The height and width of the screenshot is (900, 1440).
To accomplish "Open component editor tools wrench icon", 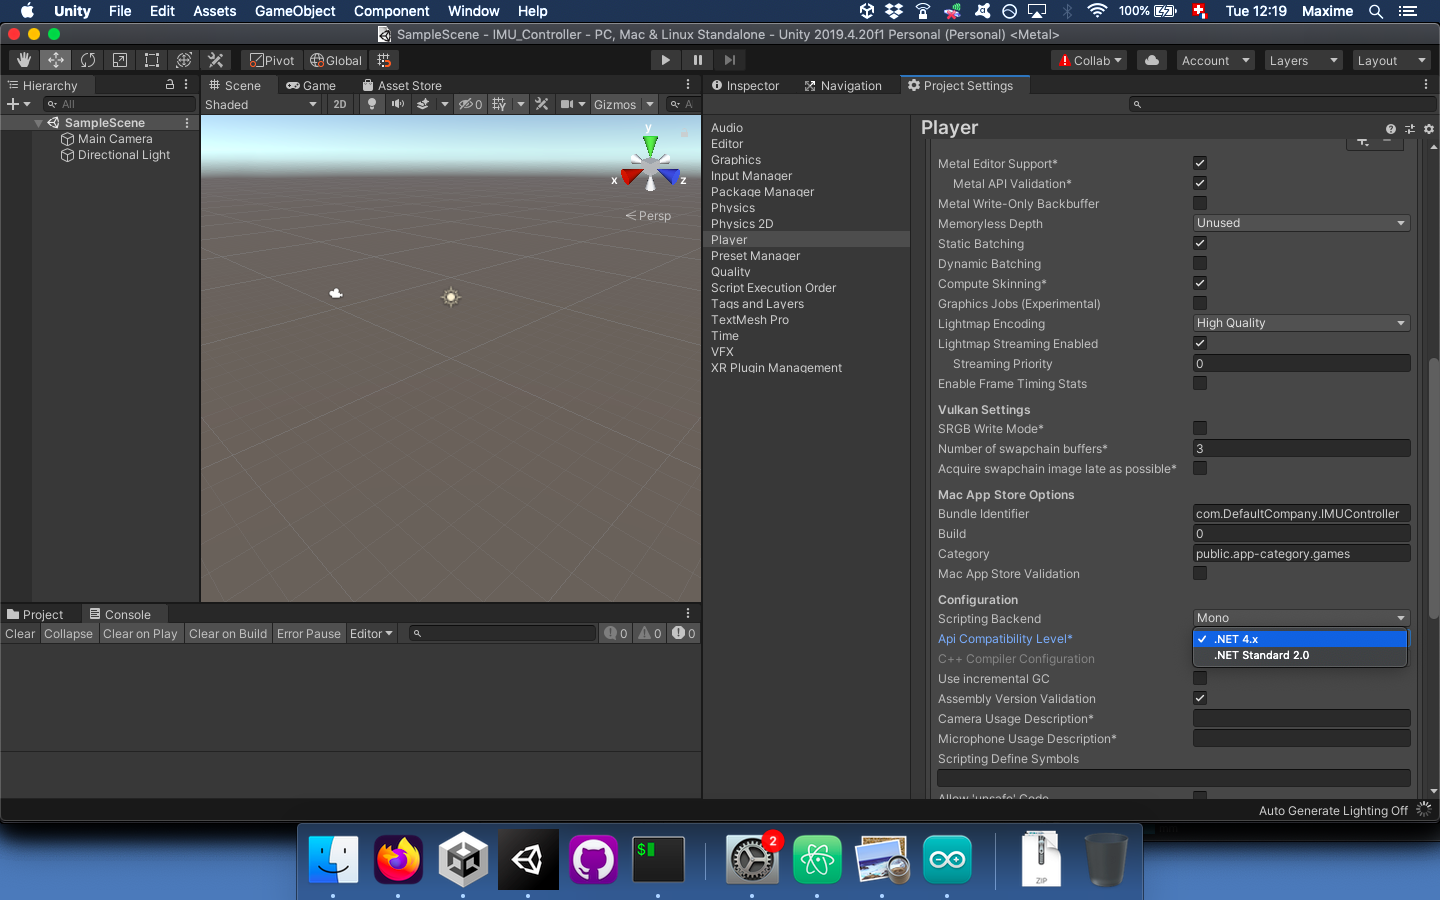I will click(542, 104).
